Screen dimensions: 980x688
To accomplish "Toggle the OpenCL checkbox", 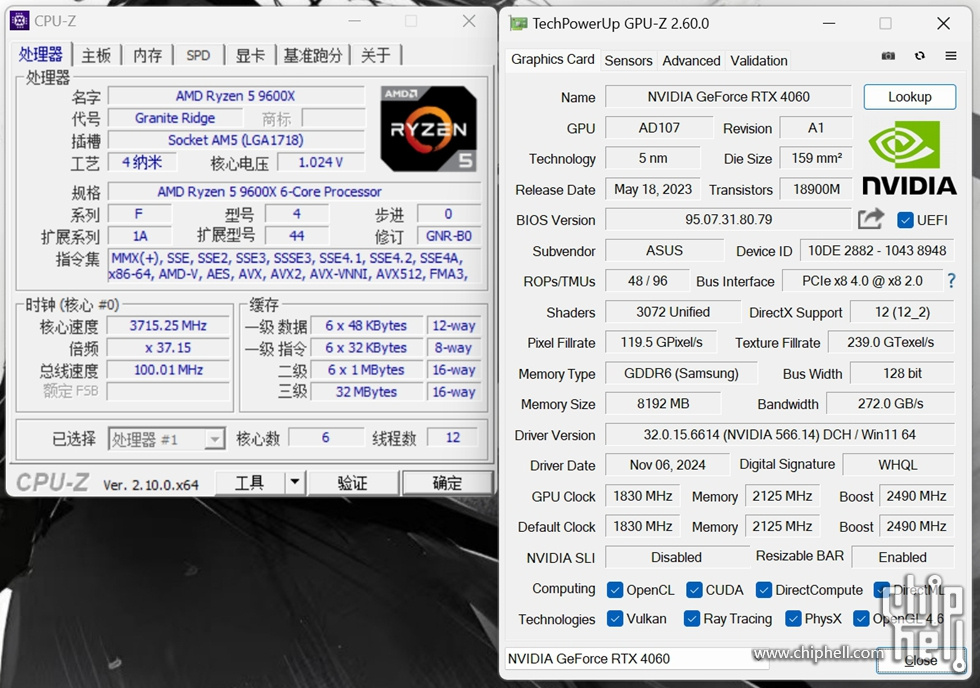I will click(614, 590).
